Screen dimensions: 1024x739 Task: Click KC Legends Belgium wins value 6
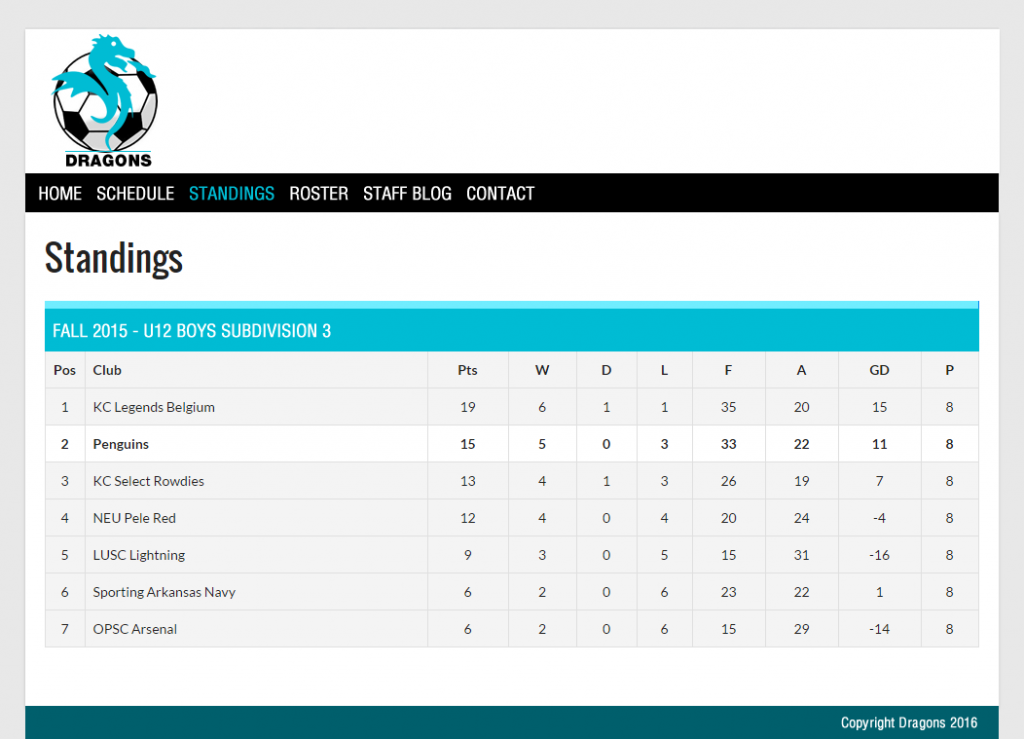point(542,407)
